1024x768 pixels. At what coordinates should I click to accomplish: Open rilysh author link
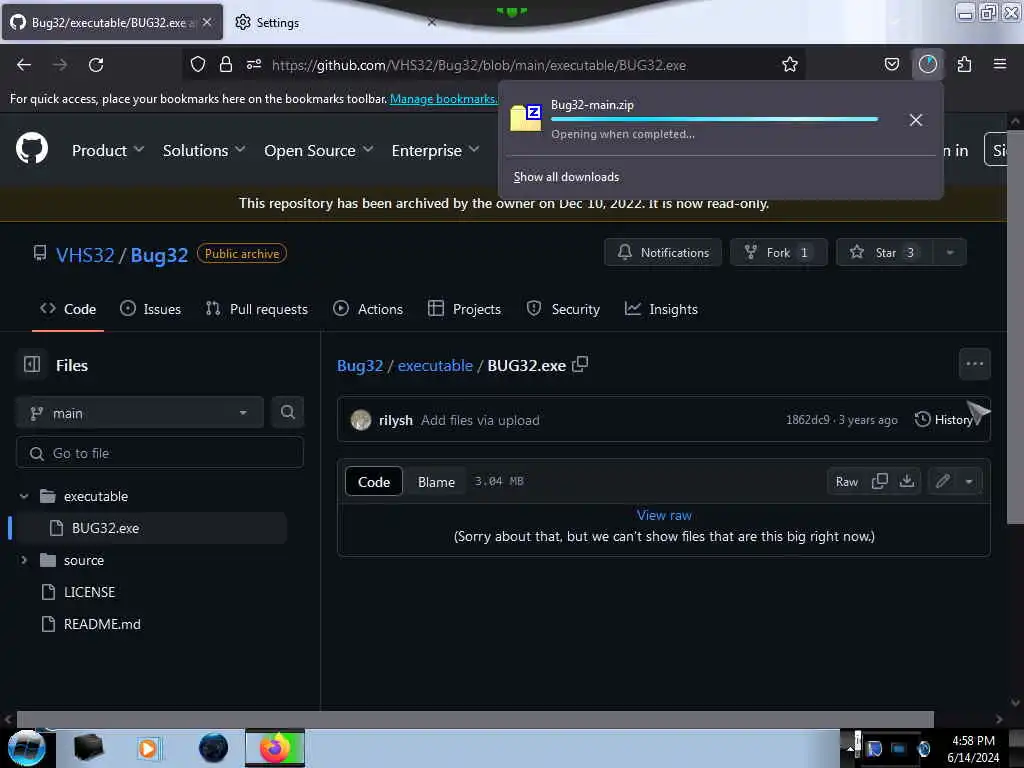point(396,421)
